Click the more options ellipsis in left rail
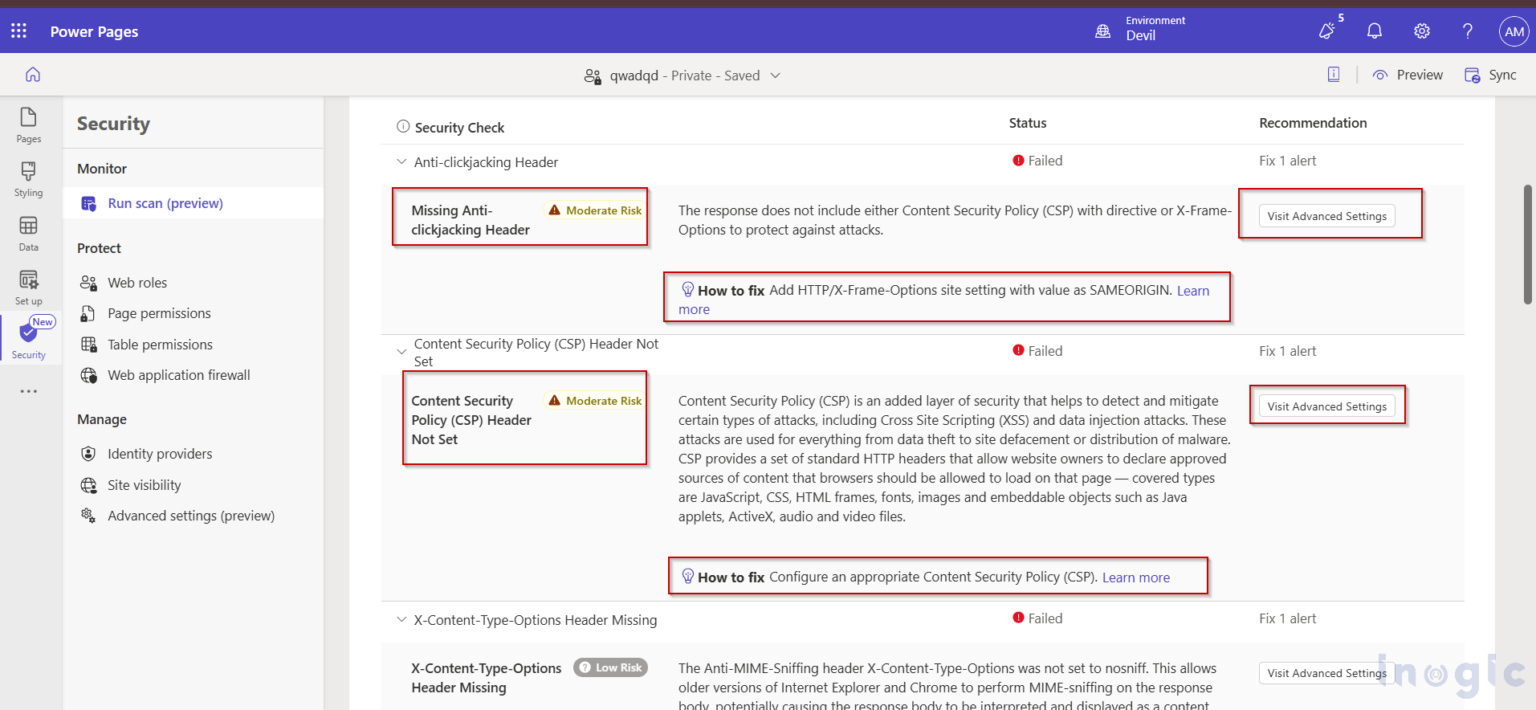 (28, 391)
